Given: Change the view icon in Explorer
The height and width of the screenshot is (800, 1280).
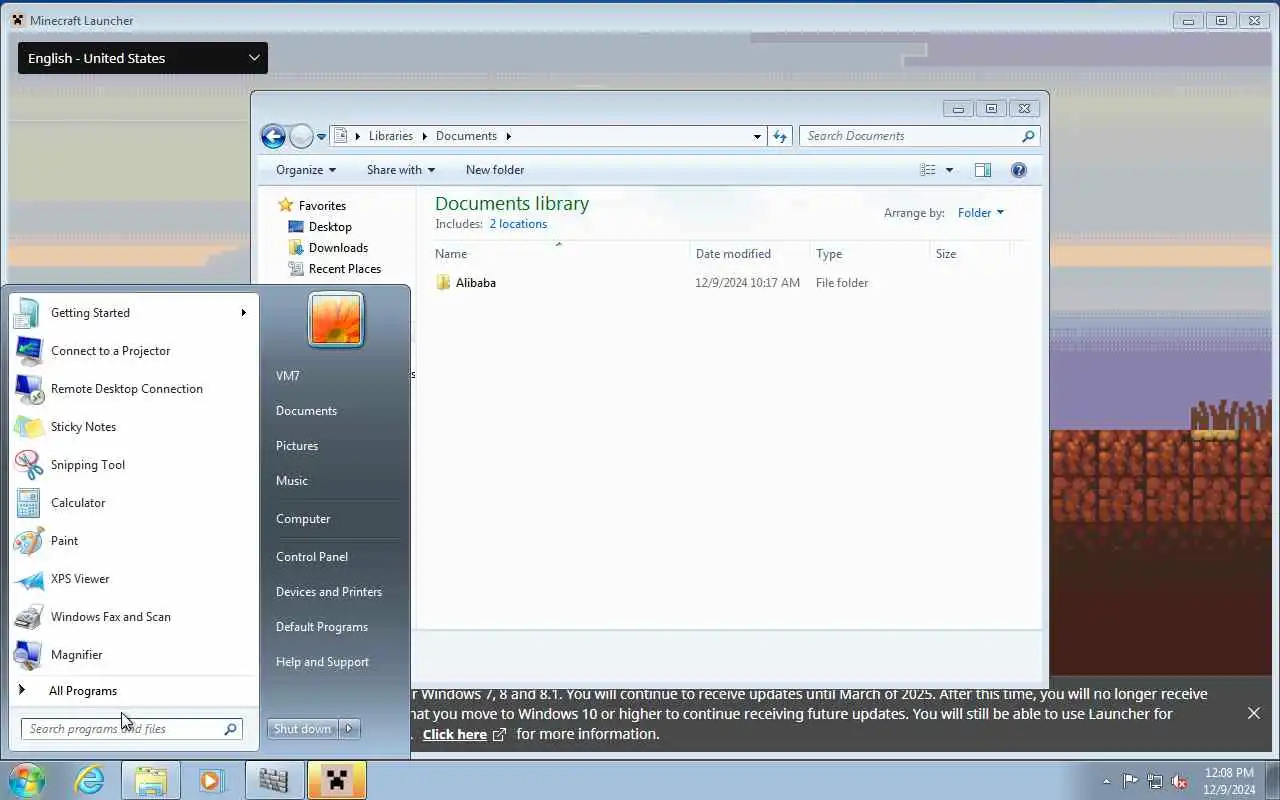Looking at the screenshot, I should point(928,170).
